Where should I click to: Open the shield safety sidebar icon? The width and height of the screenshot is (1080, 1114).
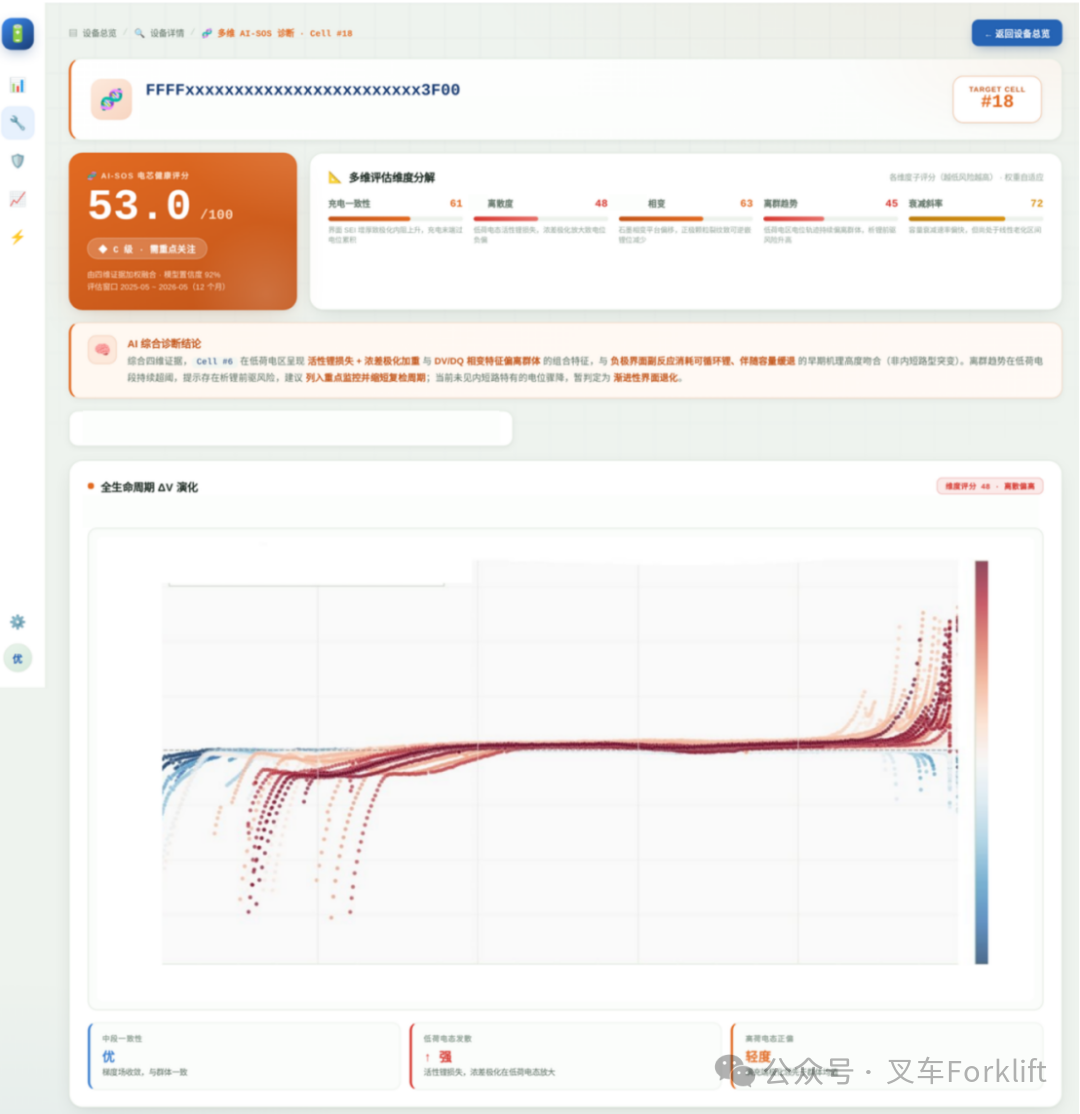(x=18, y=161)
